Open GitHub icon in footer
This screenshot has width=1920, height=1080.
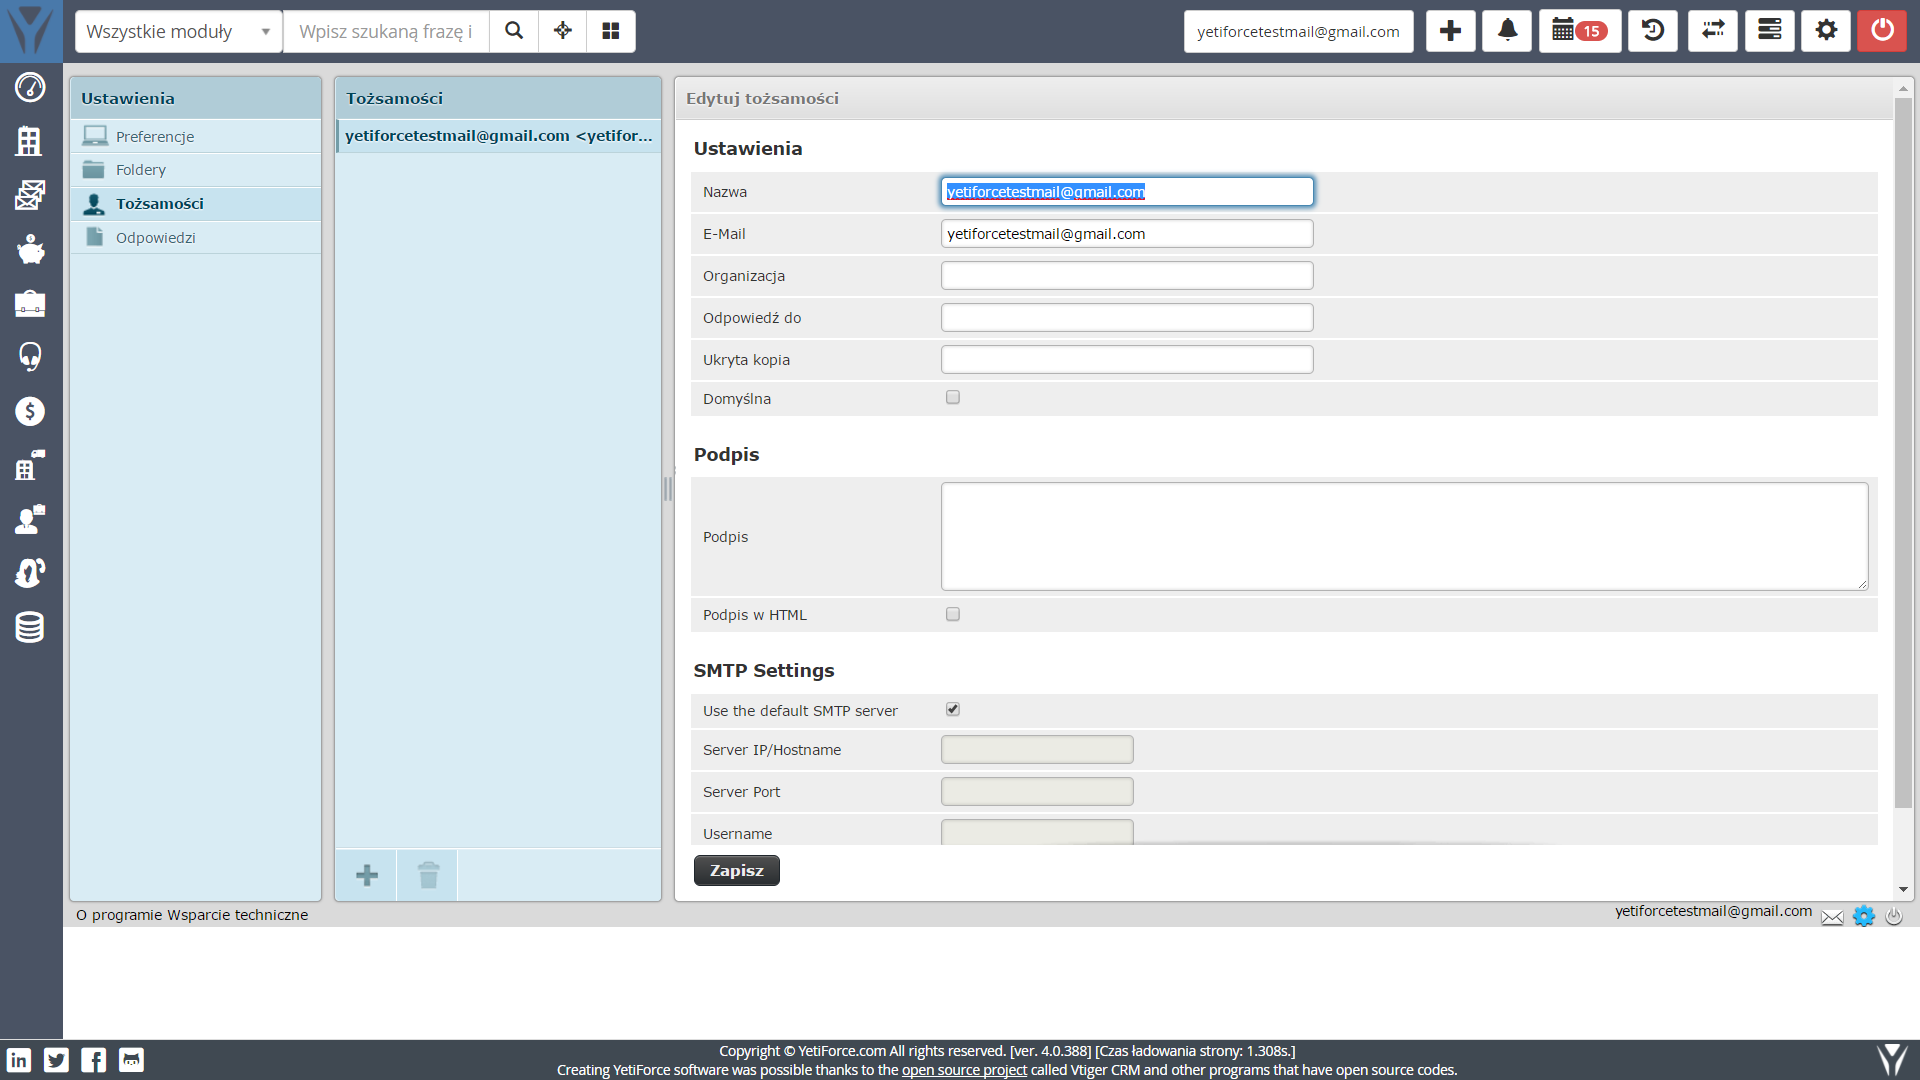point(132,1060)
